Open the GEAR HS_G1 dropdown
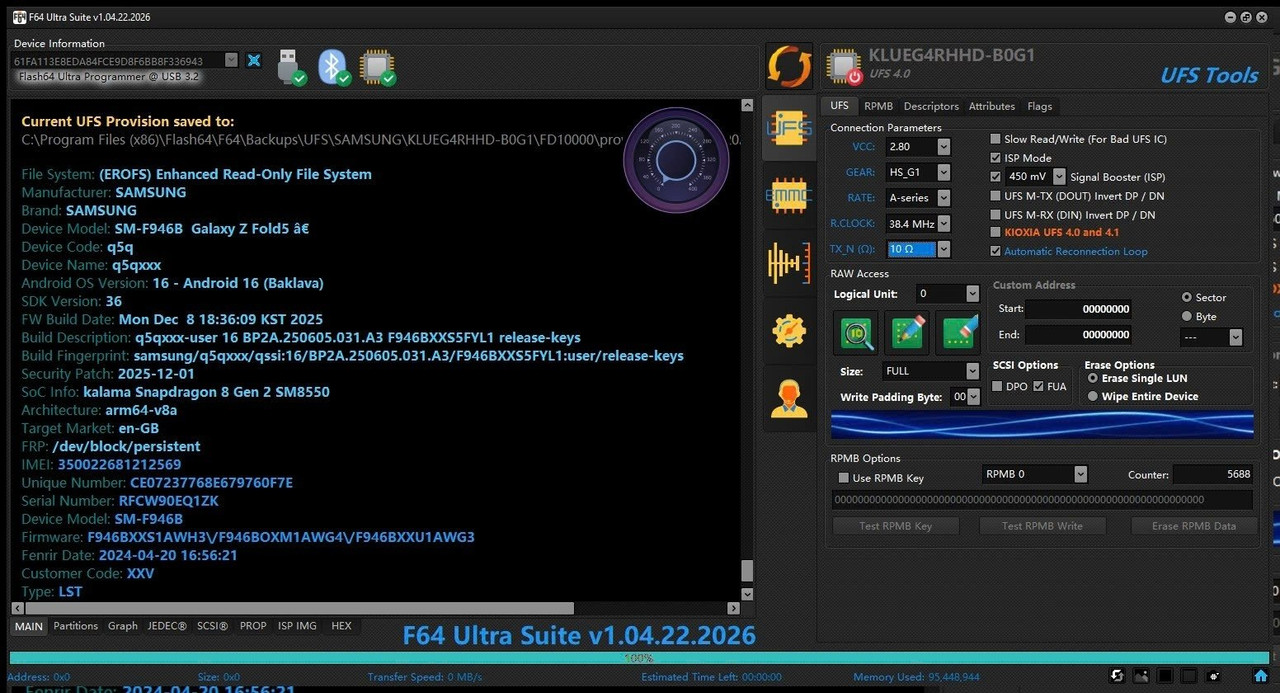 pyautogui.click(x=944, y=172)
